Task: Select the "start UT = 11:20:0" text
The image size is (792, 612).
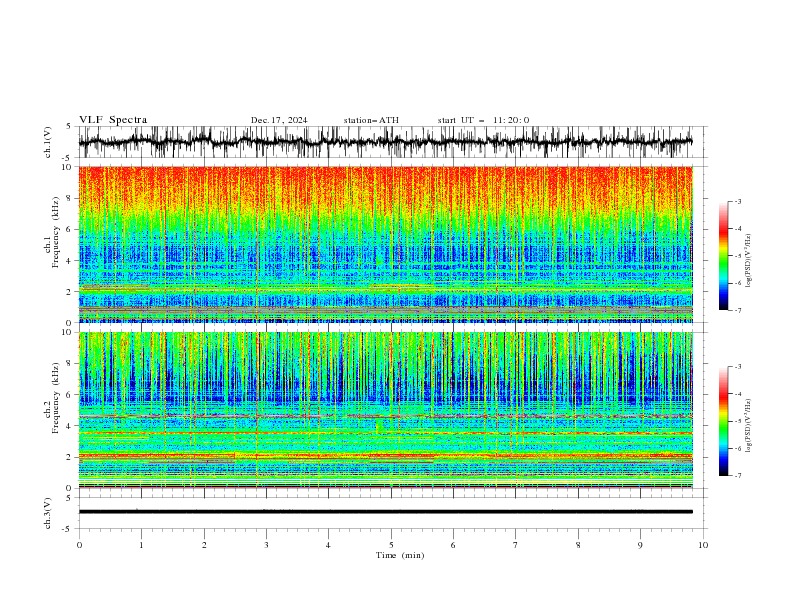Action: pyautogui.click(x=483, y=120)
